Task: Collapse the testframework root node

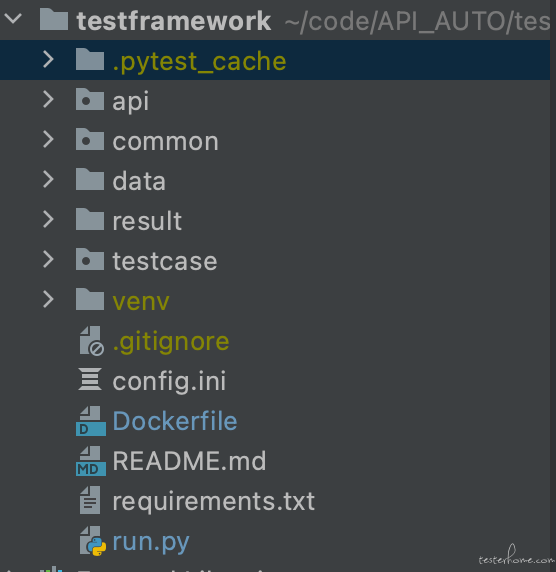Action: tap(13, 18)
